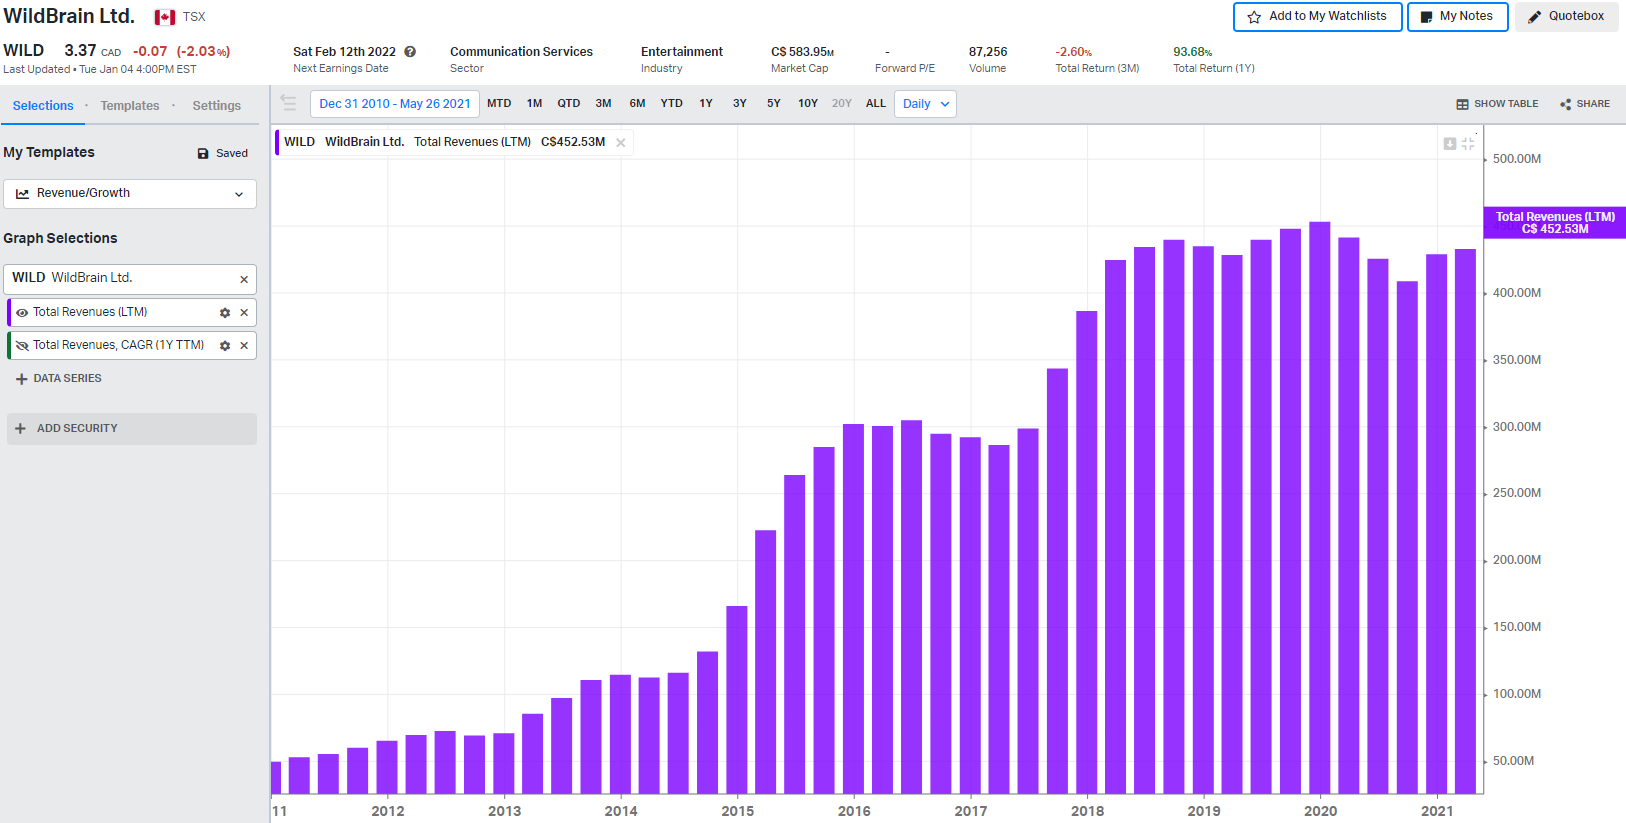This screenshot has height=823, width=1626.
Task: Click the purple Total Revenues (LTM) axis label
Action: click(1555, 223)
